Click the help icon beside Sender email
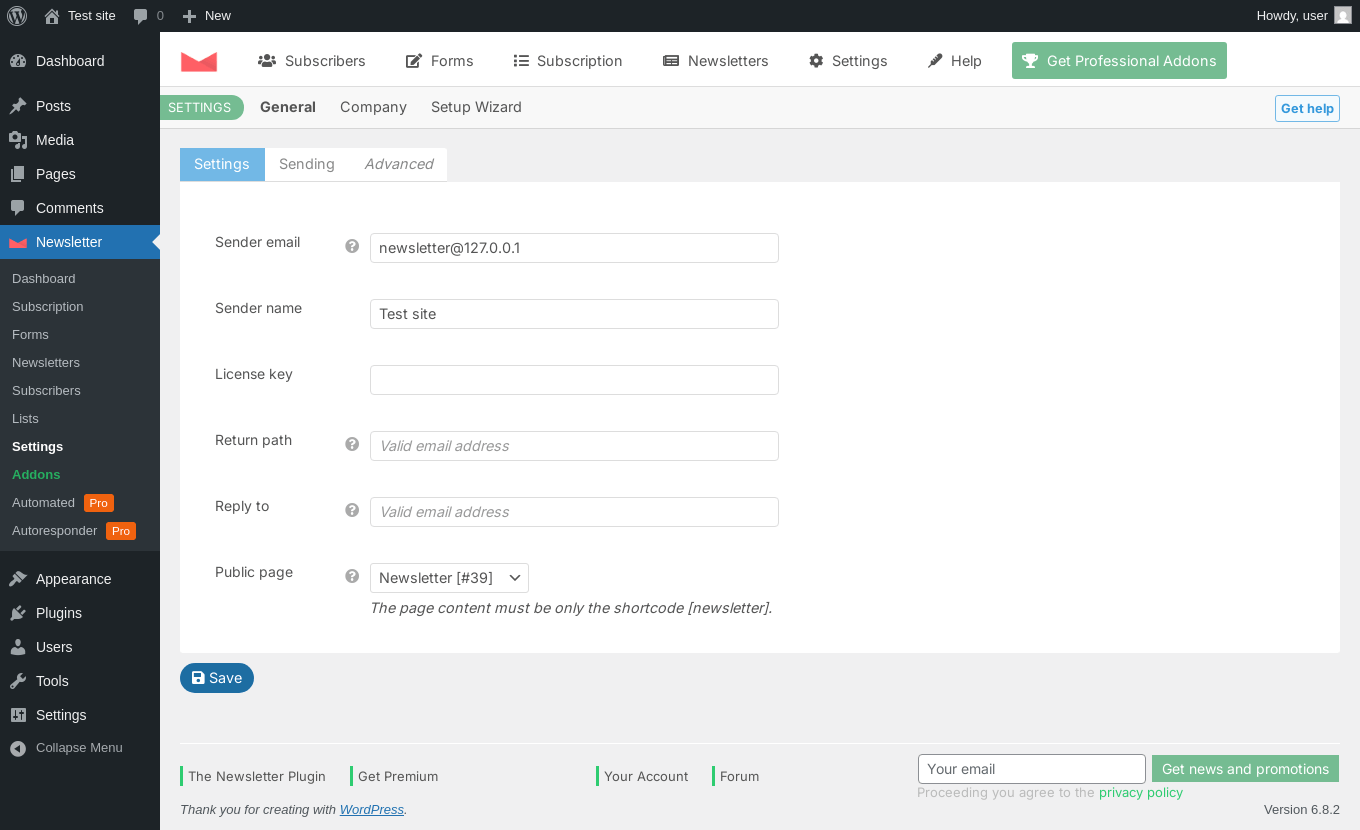 coord(352,246)
